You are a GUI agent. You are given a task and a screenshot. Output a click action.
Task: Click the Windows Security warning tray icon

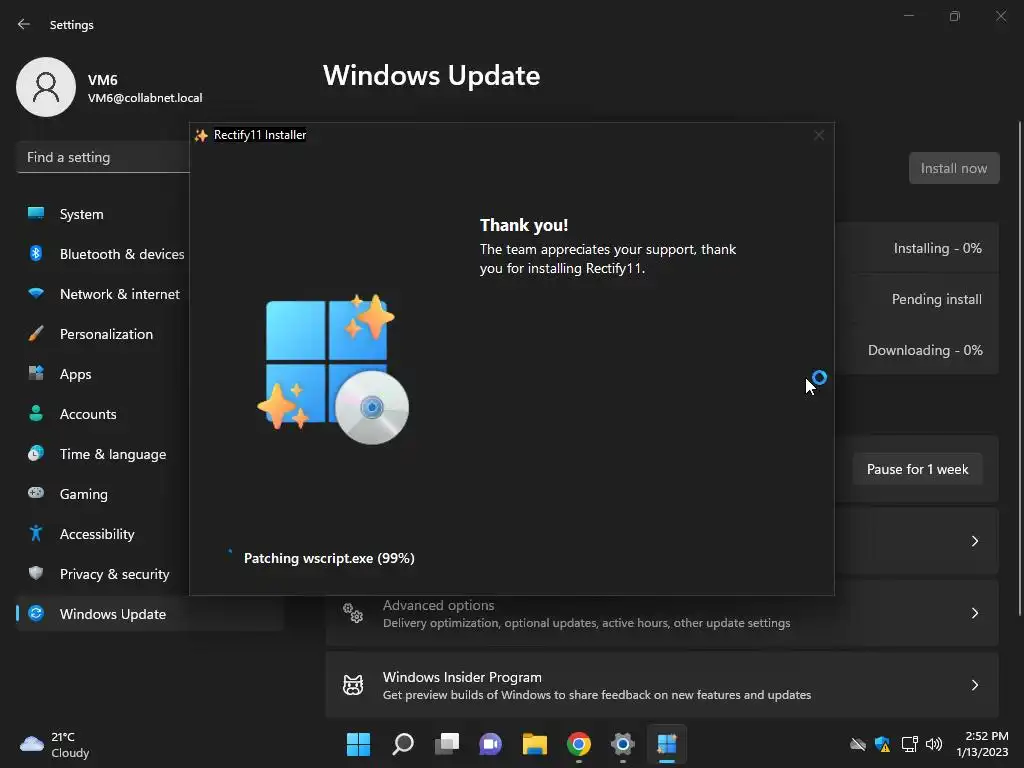(x=882, y=744)
